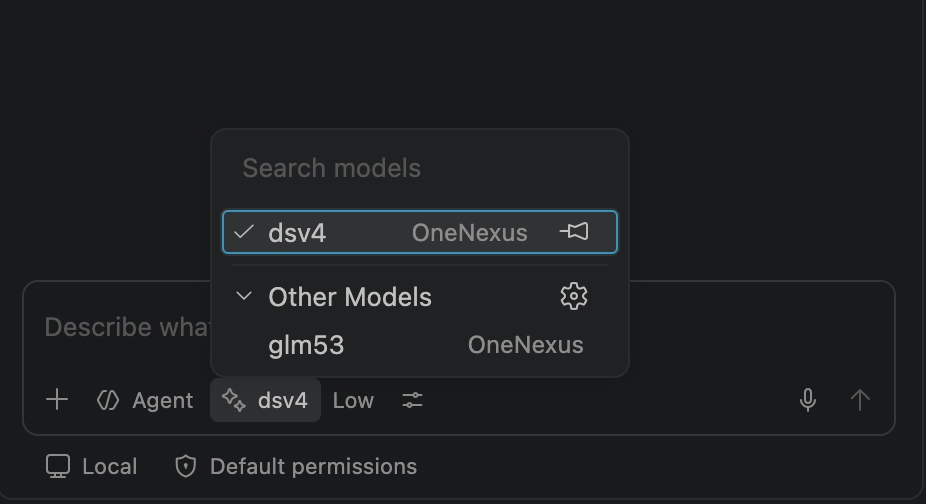The height and width of the screenshot is (504, 926).
Task: Select the glm53 model entry
Action: (x=420, y=344)
